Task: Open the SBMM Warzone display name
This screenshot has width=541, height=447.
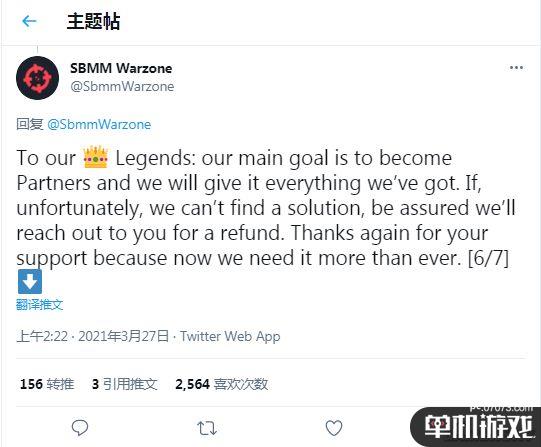Action: pyautogui.click(x=121, y=68)
